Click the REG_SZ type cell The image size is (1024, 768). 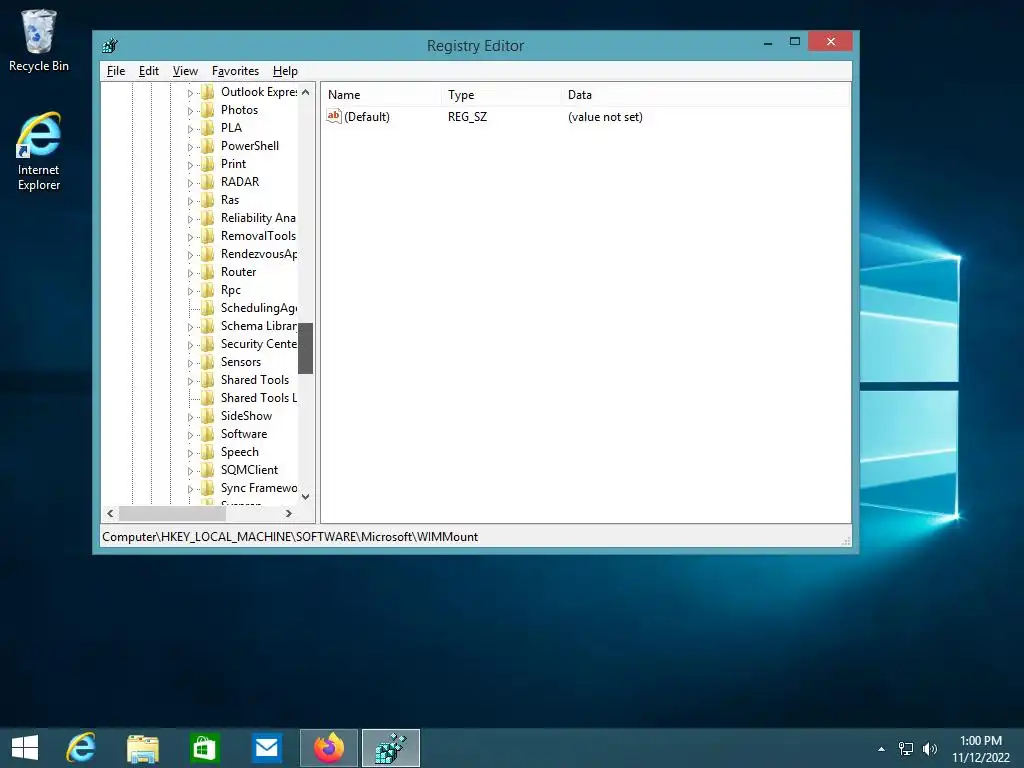click(x=468, y=117)
